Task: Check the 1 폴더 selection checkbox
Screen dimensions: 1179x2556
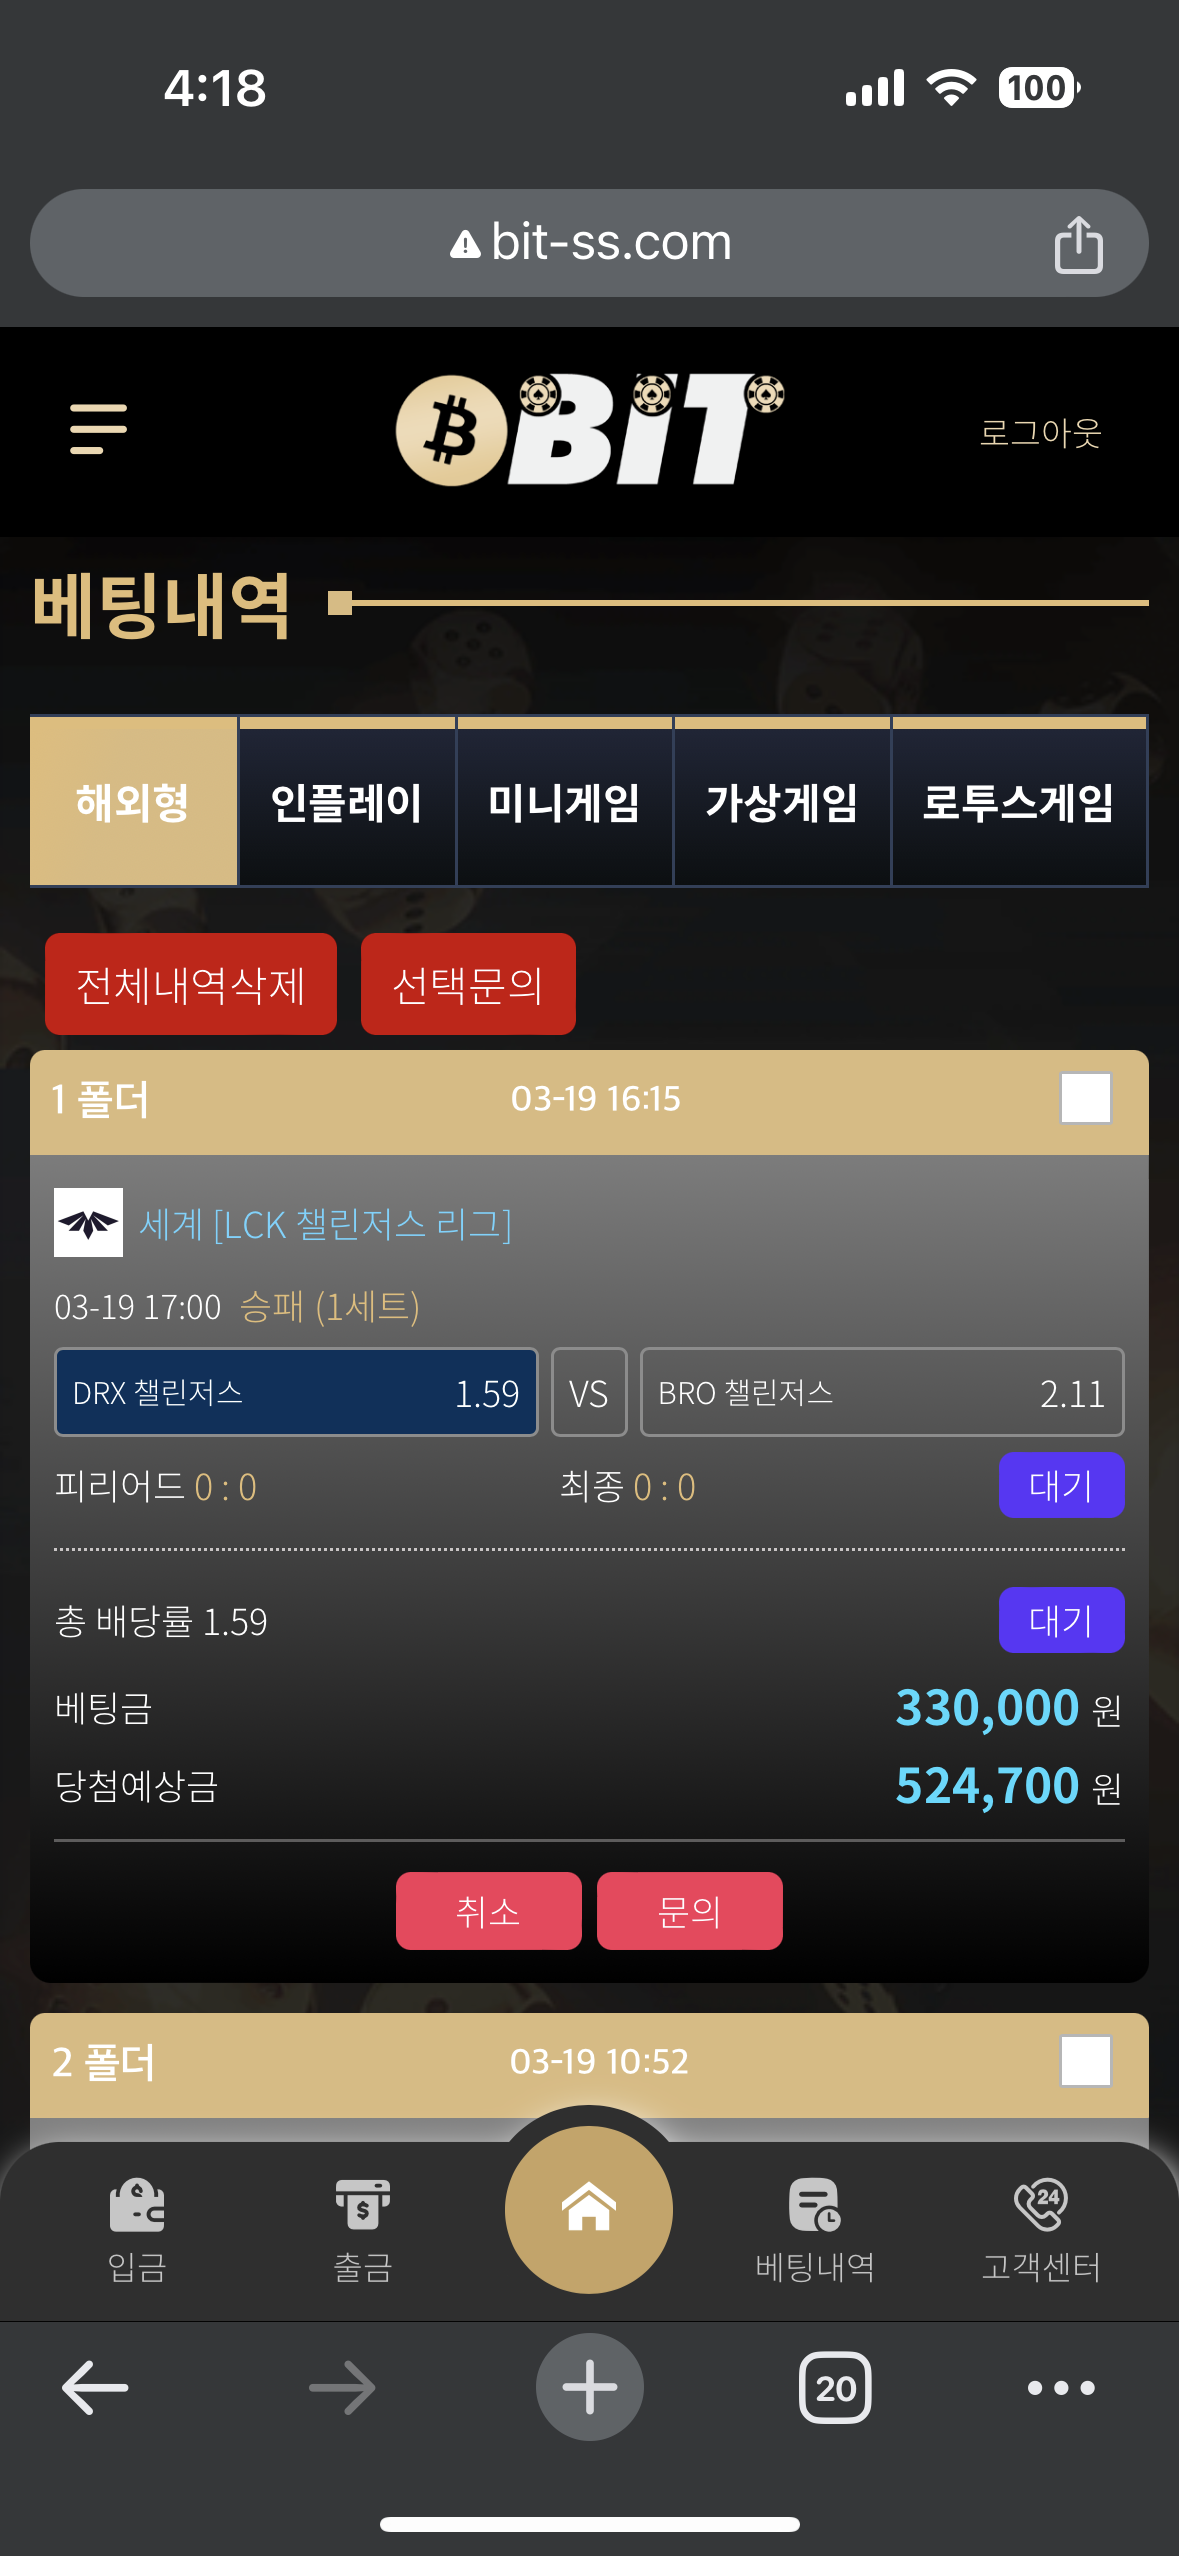Action: coord(1086,1098)
